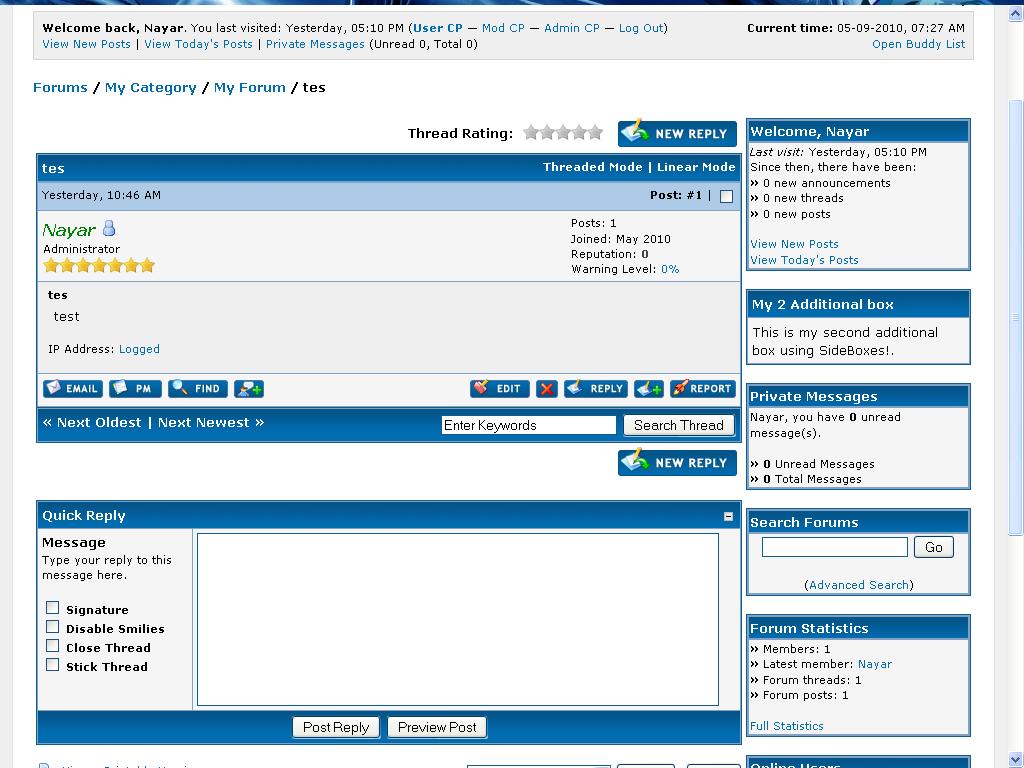Viewport: 1024px width, 768px height.
Task: Go to Next Newest thread
Action: click(x=211, y=423)
